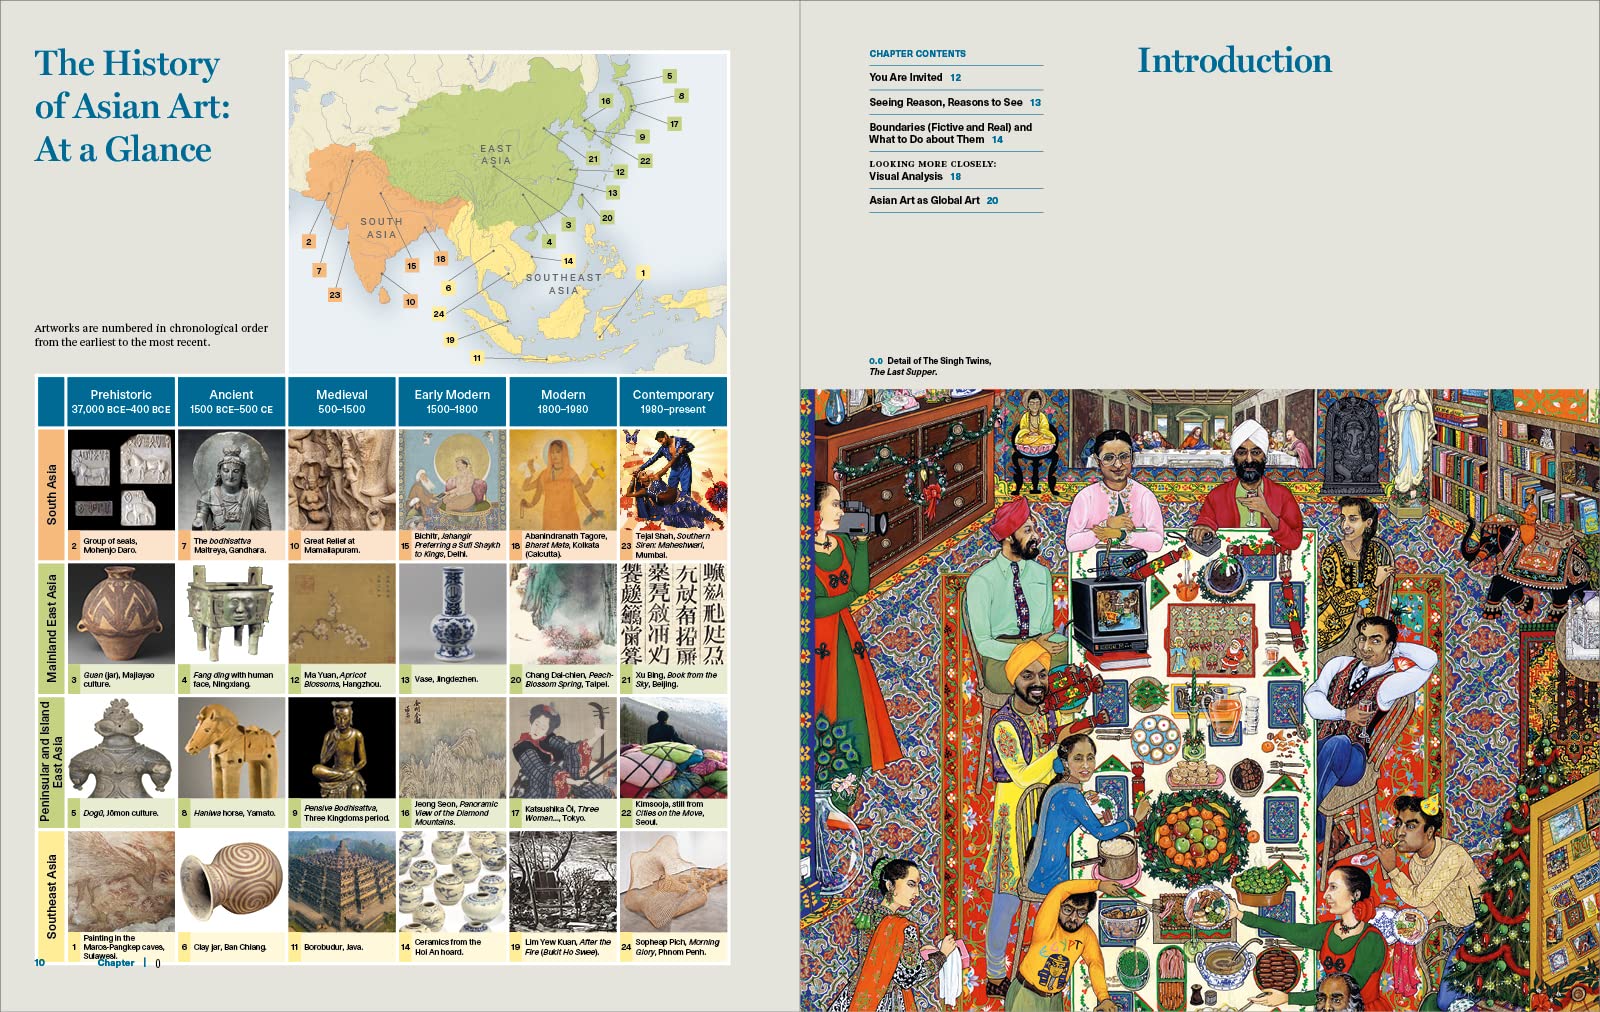
Task: Click the Haniwa horse image
Action: 231,747
